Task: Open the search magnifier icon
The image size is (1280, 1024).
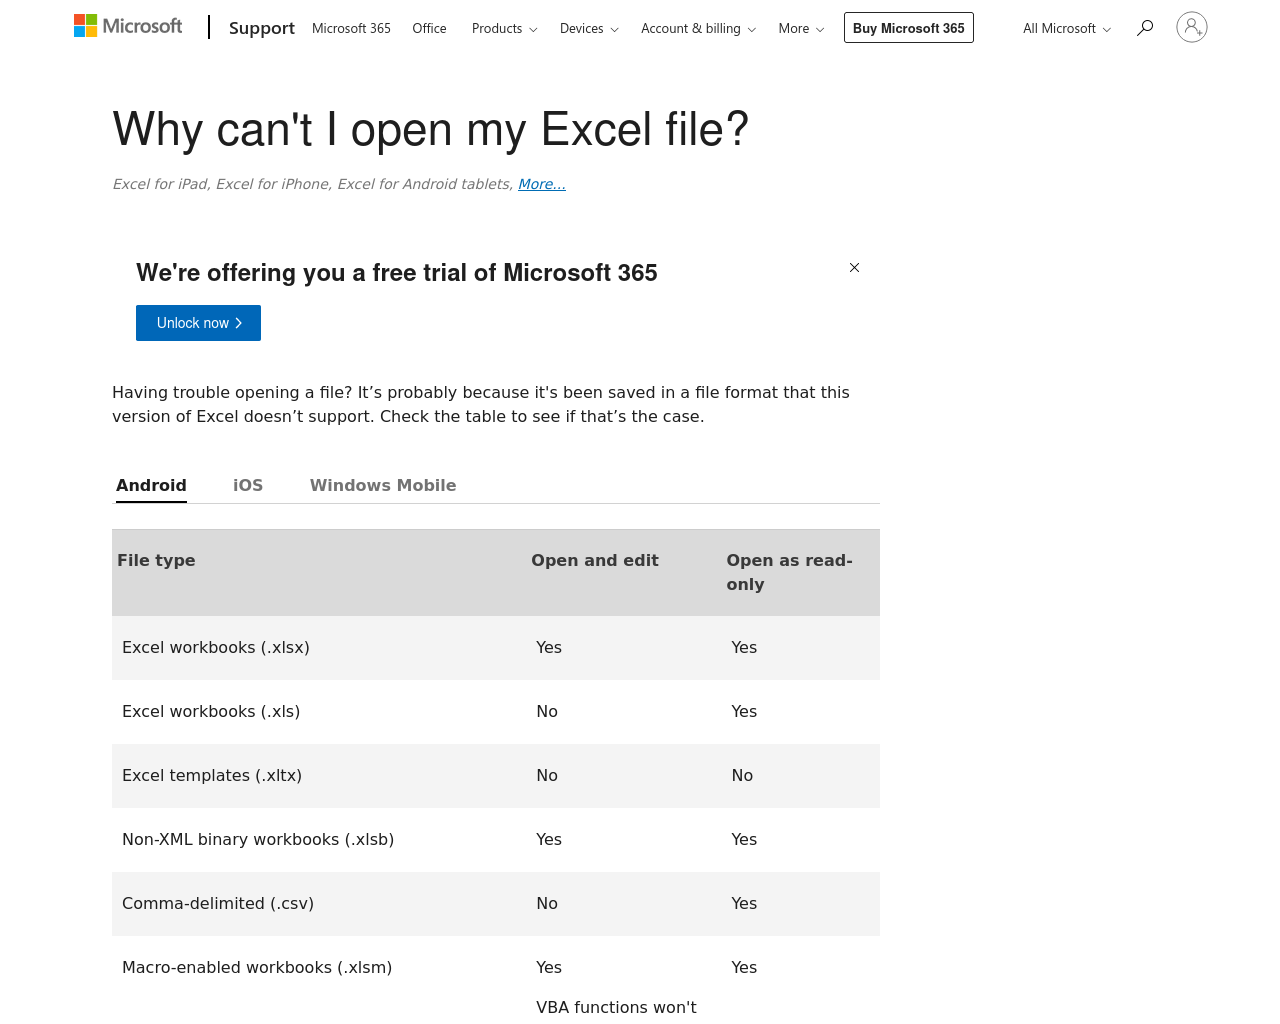Action: coord(1145,28)
